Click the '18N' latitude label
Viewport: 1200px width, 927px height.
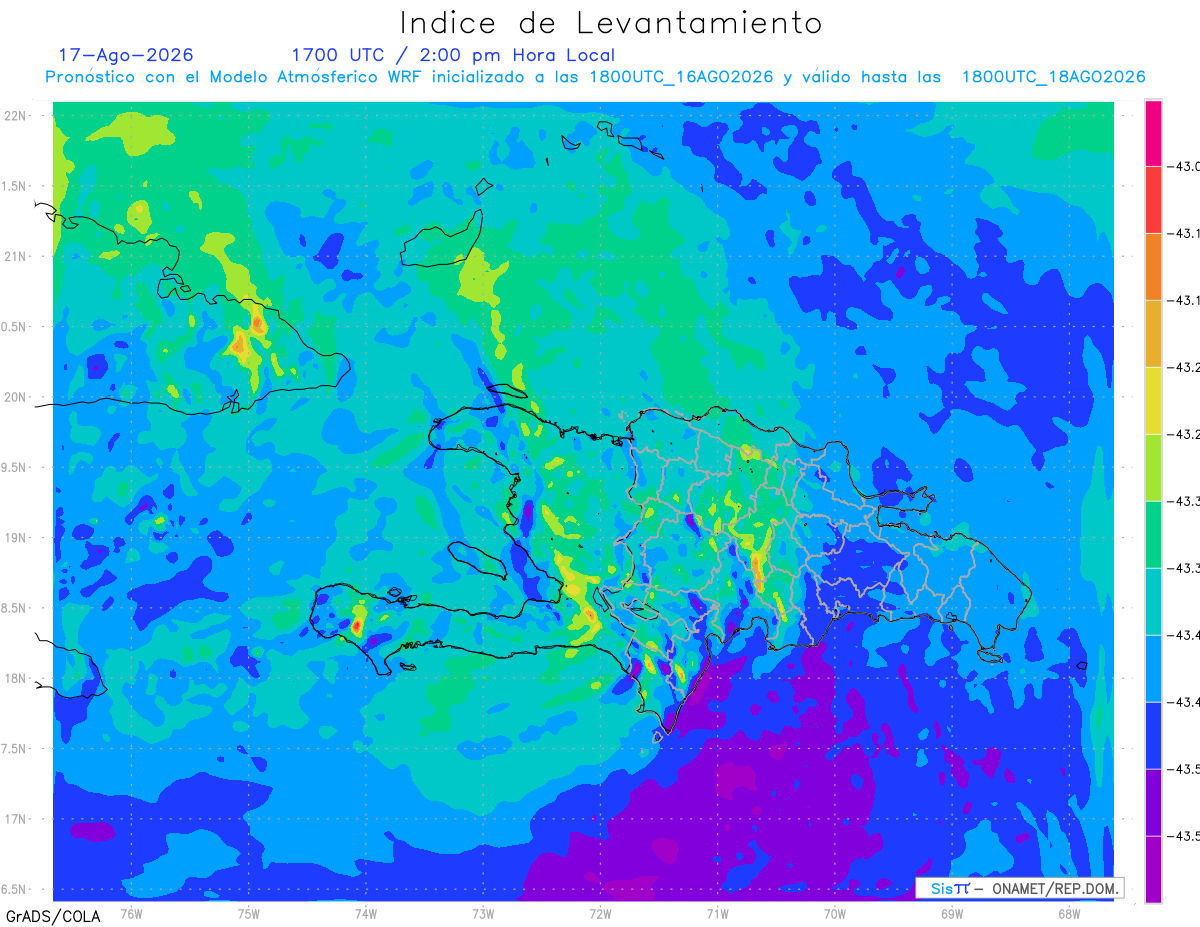coord(16,679)
